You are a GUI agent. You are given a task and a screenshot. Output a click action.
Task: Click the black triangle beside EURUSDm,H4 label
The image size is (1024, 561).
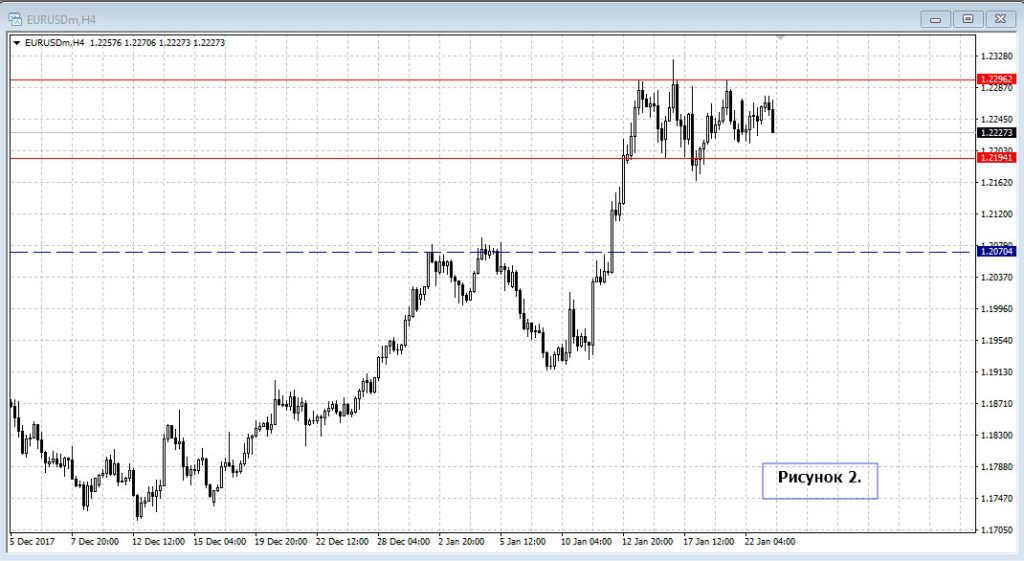click(x=16, y=42)
